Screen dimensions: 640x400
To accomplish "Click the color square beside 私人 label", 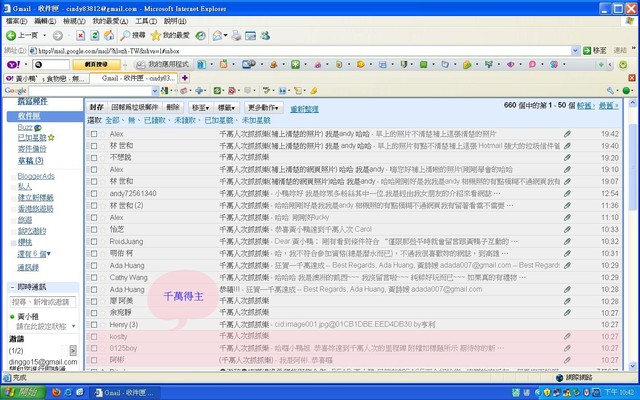I will pyautogui.click(x=13, y=187).
